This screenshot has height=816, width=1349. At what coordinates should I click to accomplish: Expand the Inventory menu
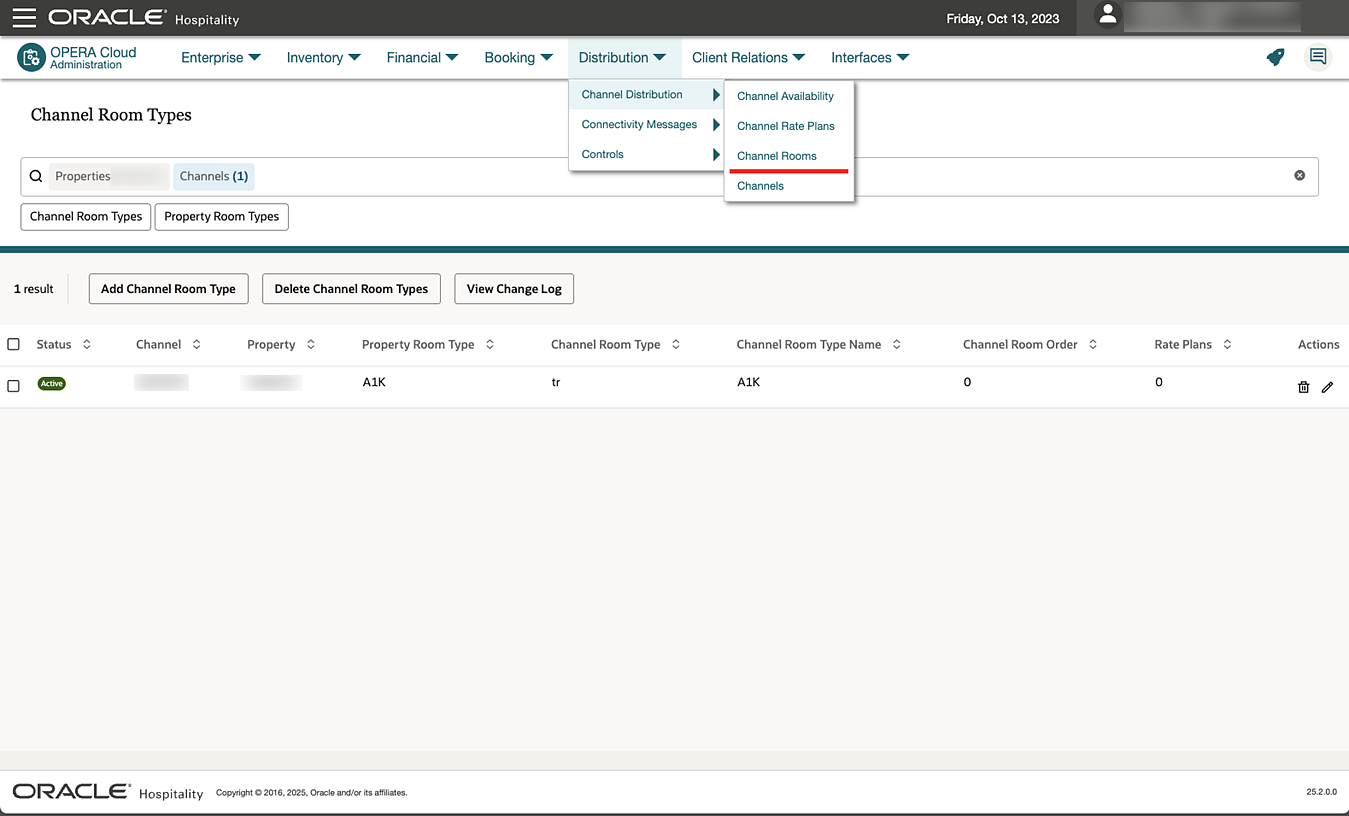coord(324,57)
